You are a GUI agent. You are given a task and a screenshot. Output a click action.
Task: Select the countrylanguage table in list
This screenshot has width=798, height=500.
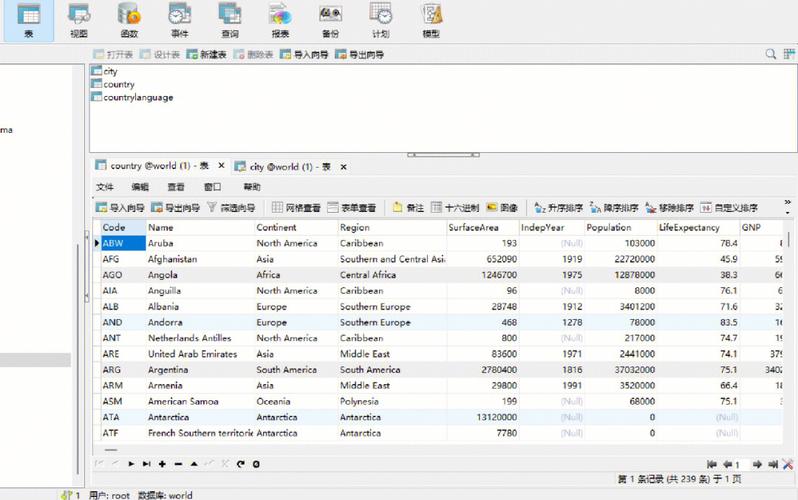coord(138,98)
